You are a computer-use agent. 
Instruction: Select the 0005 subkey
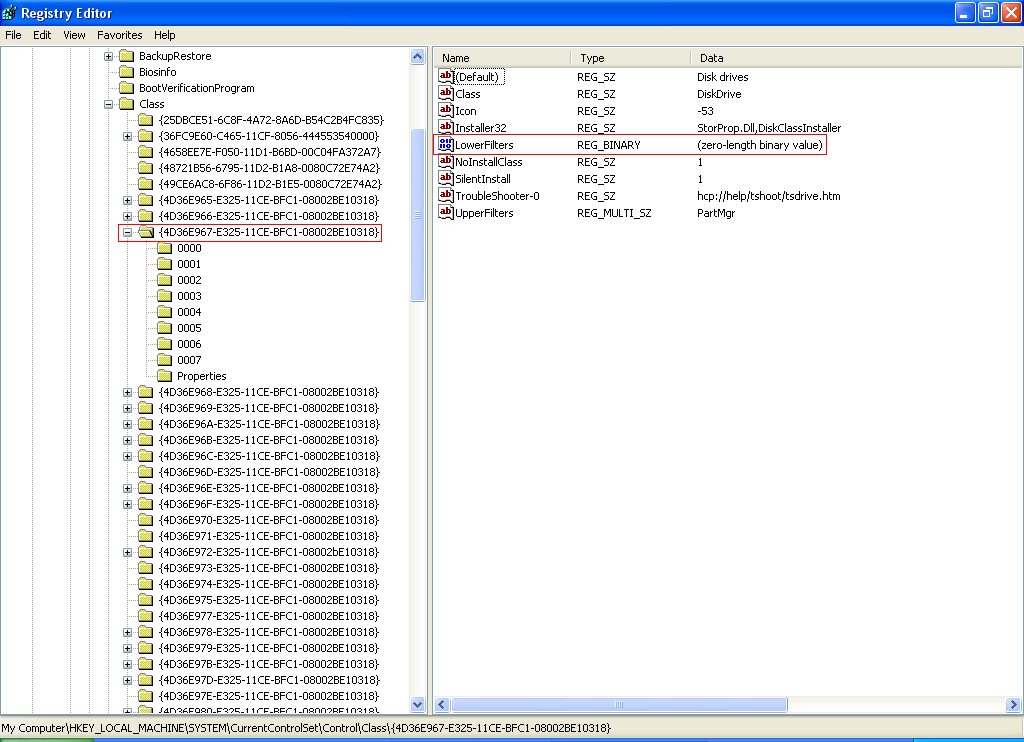coord(189,328)
